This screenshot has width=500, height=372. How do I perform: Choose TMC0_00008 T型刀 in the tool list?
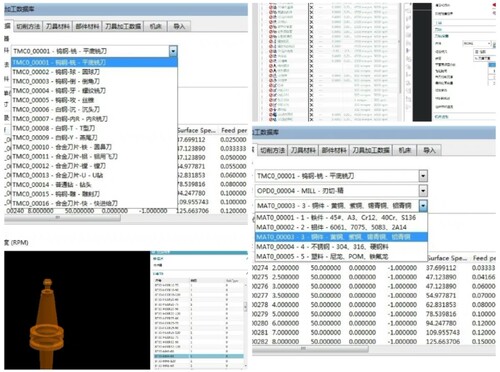(94, 128)
